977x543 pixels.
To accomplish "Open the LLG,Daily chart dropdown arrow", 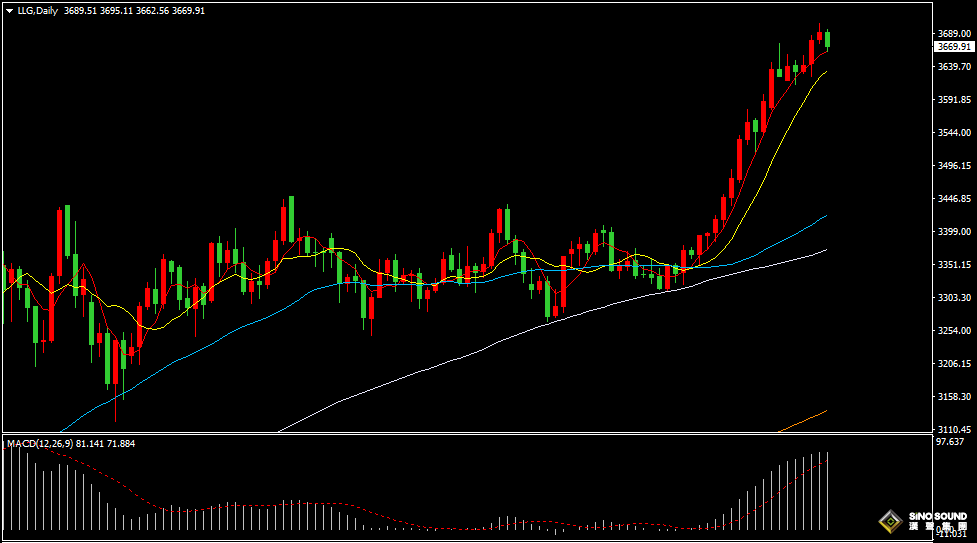I will coord(9,11).
